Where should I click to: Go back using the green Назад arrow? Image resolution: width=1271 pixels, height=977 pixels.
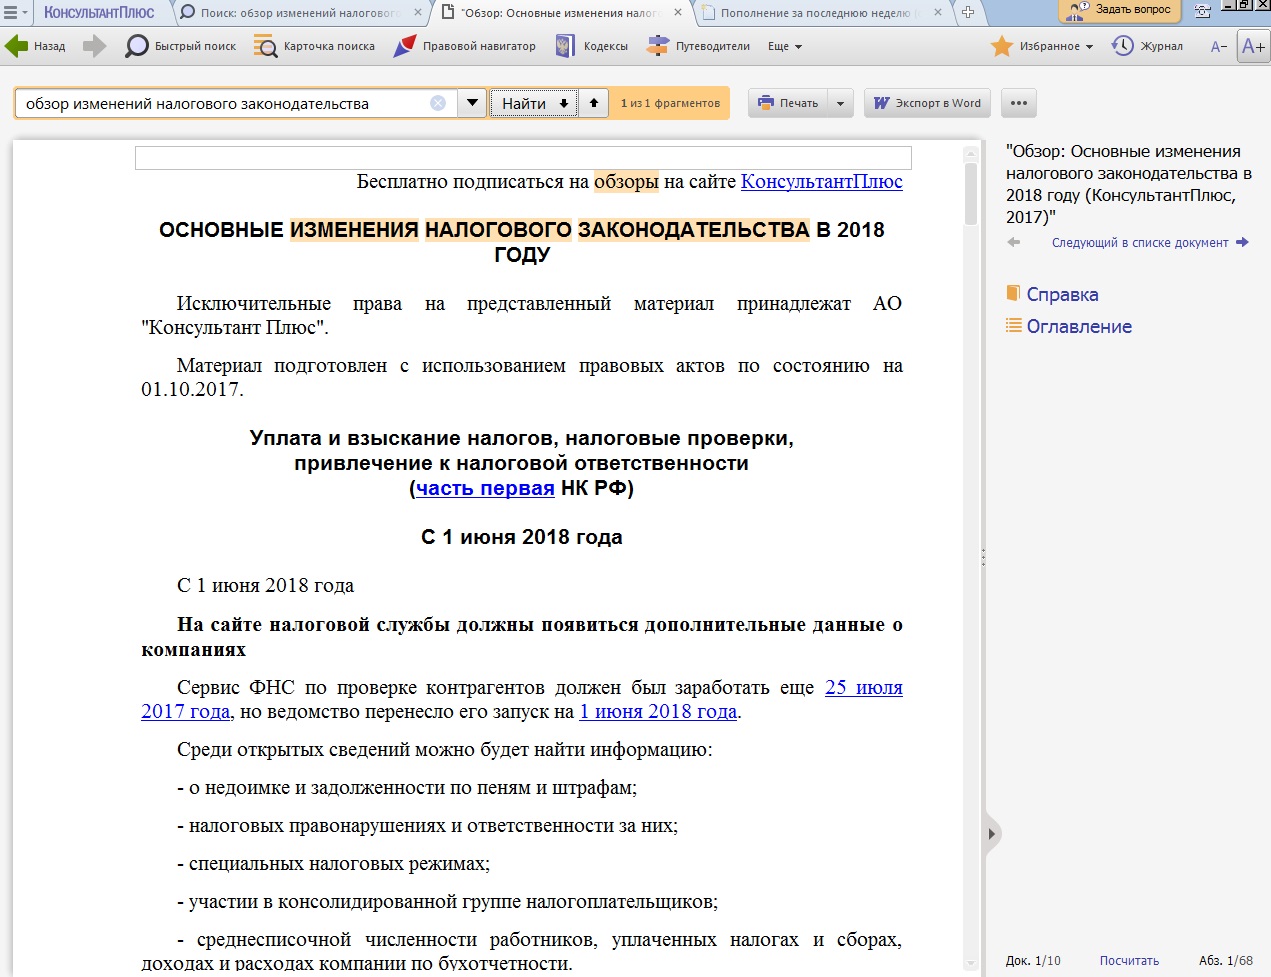coord(35,46)
